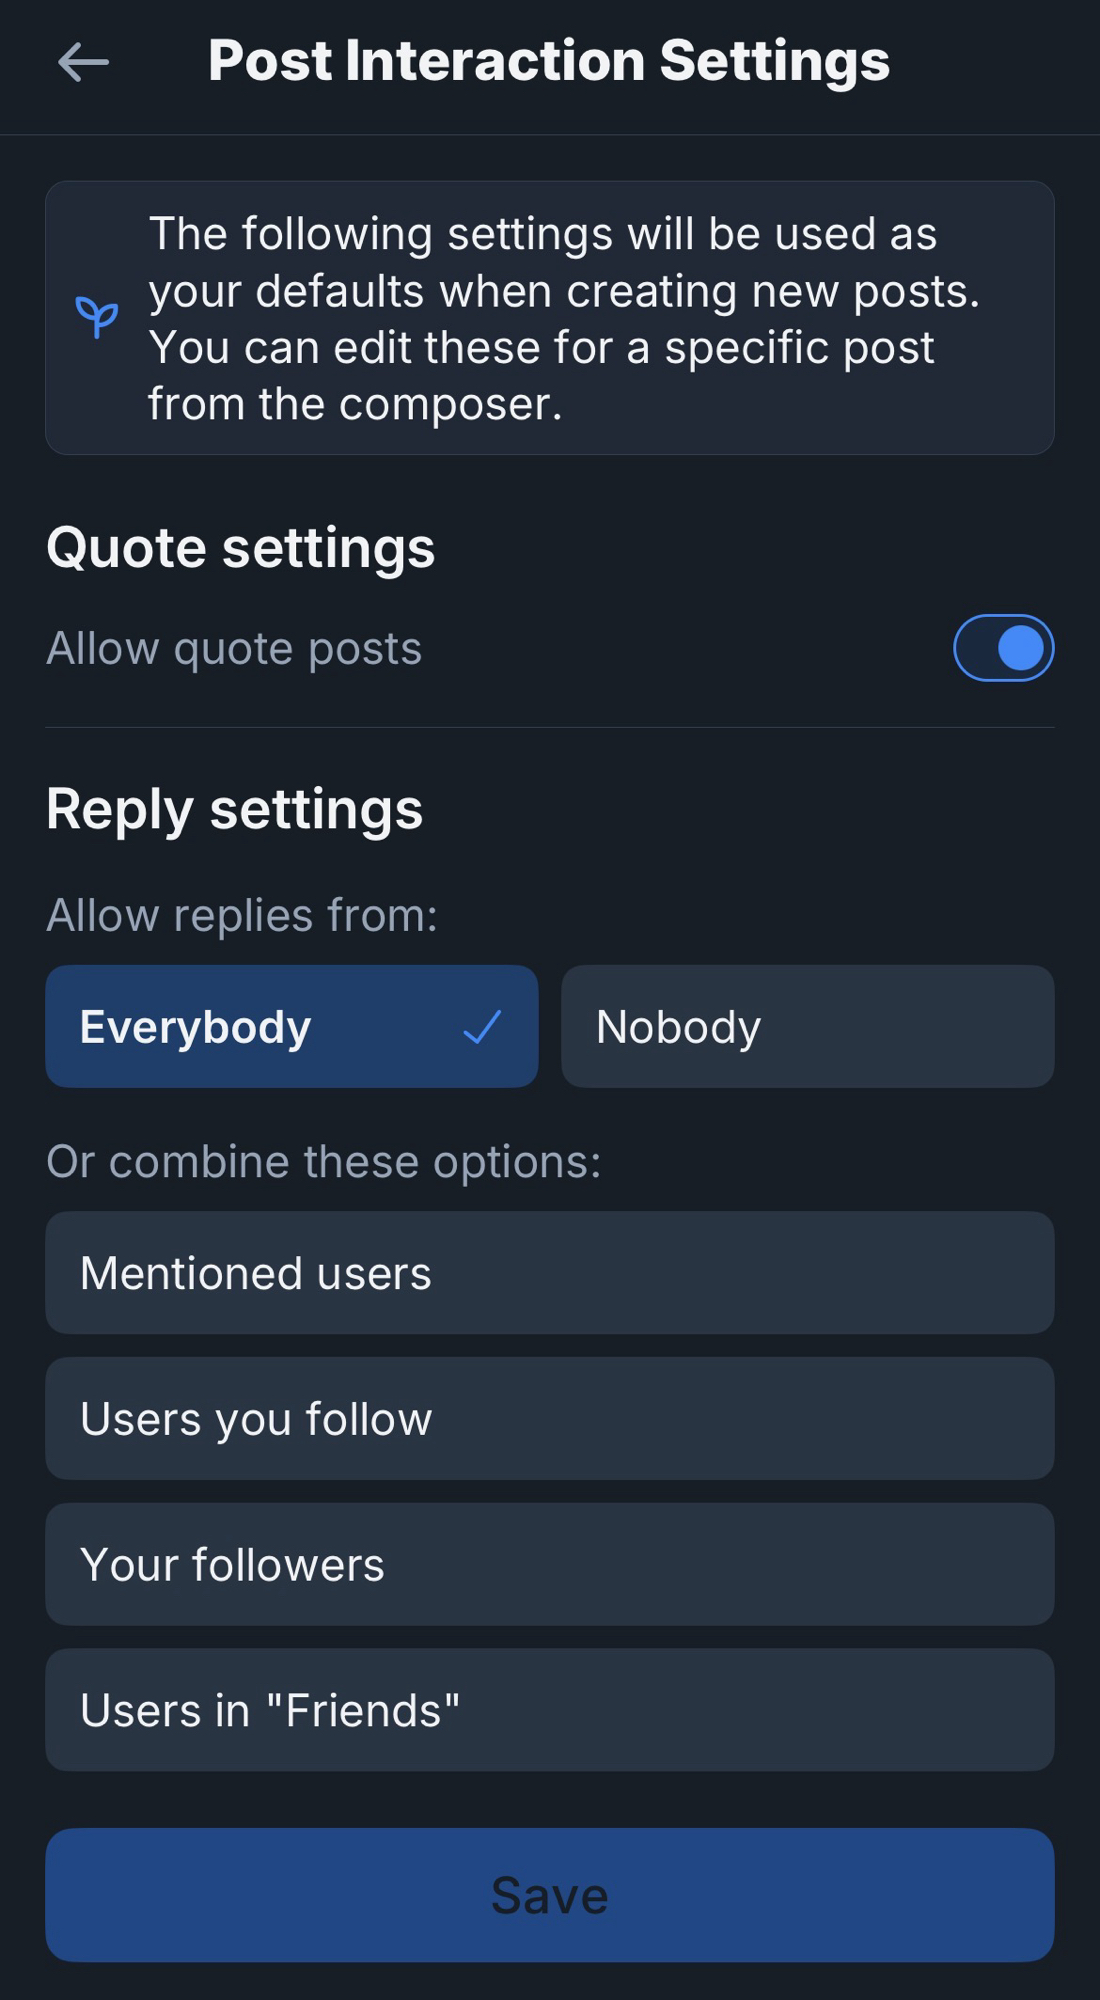Click the sprout icon in the info notice
1100x2000 pixels.
(x=97, y=318)
